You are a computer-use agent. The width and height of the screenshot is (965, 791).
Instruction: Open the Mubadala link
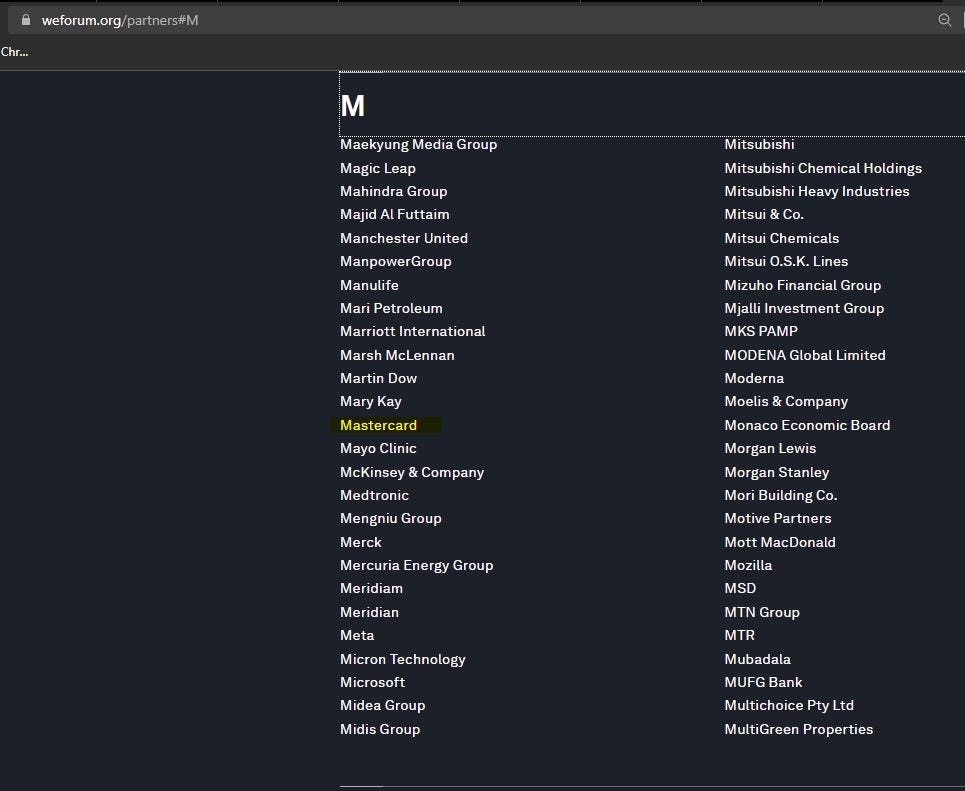coord(757,659)
